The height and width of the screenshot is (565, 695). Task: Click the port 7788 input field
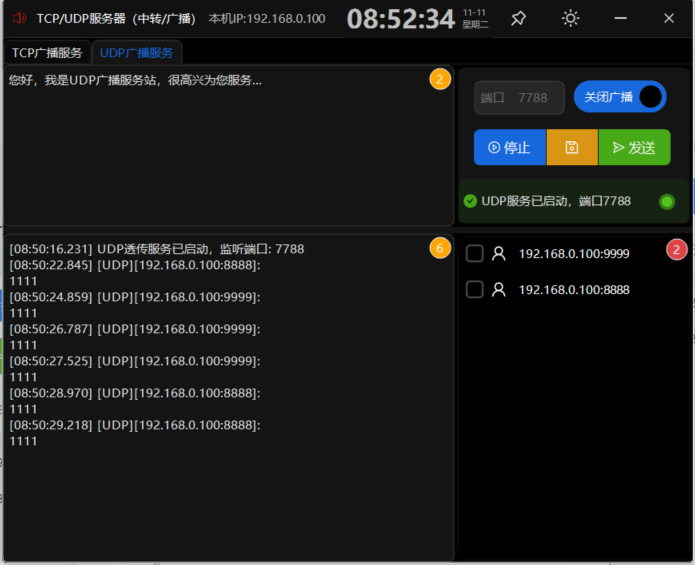[519, 97]
